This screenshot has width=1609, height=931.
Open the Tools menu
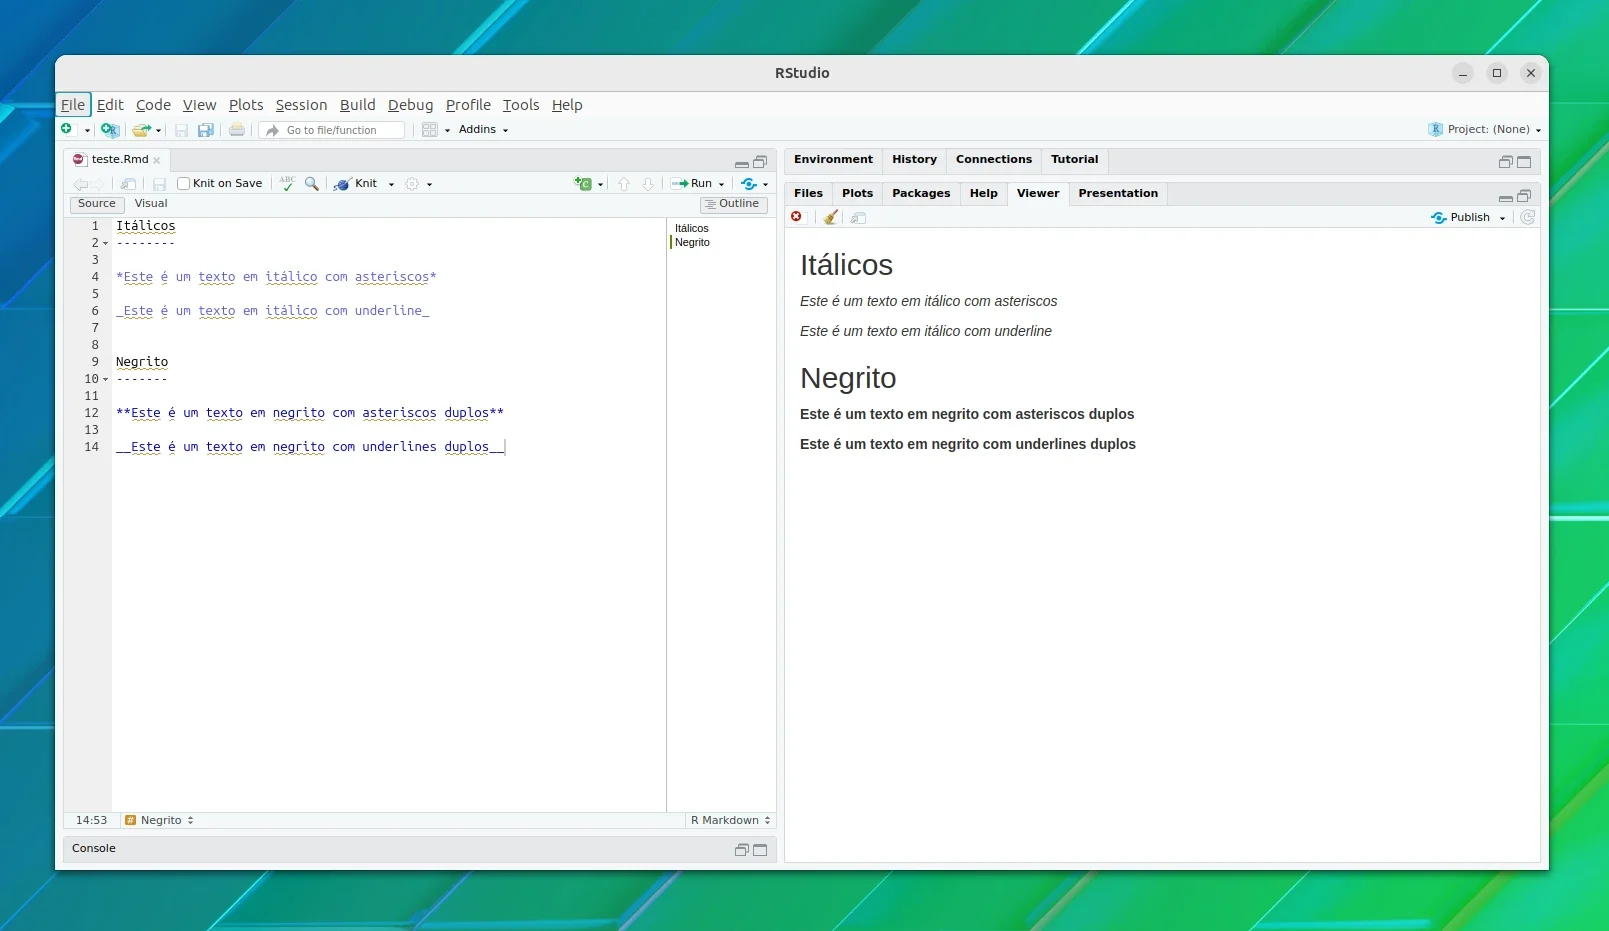[521, 105]
